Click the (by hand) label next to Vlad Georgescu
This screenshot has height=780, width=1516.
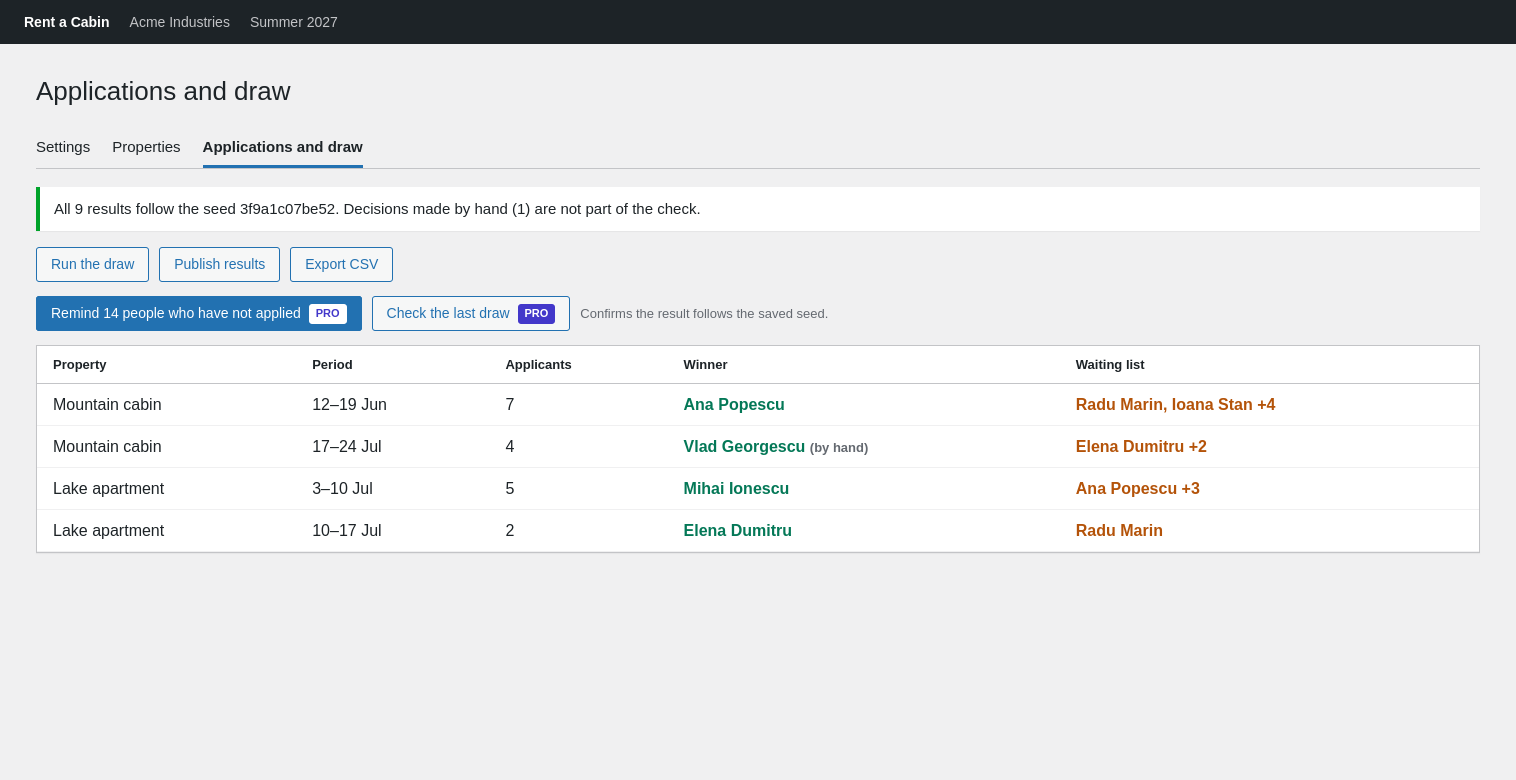(839, 448)
